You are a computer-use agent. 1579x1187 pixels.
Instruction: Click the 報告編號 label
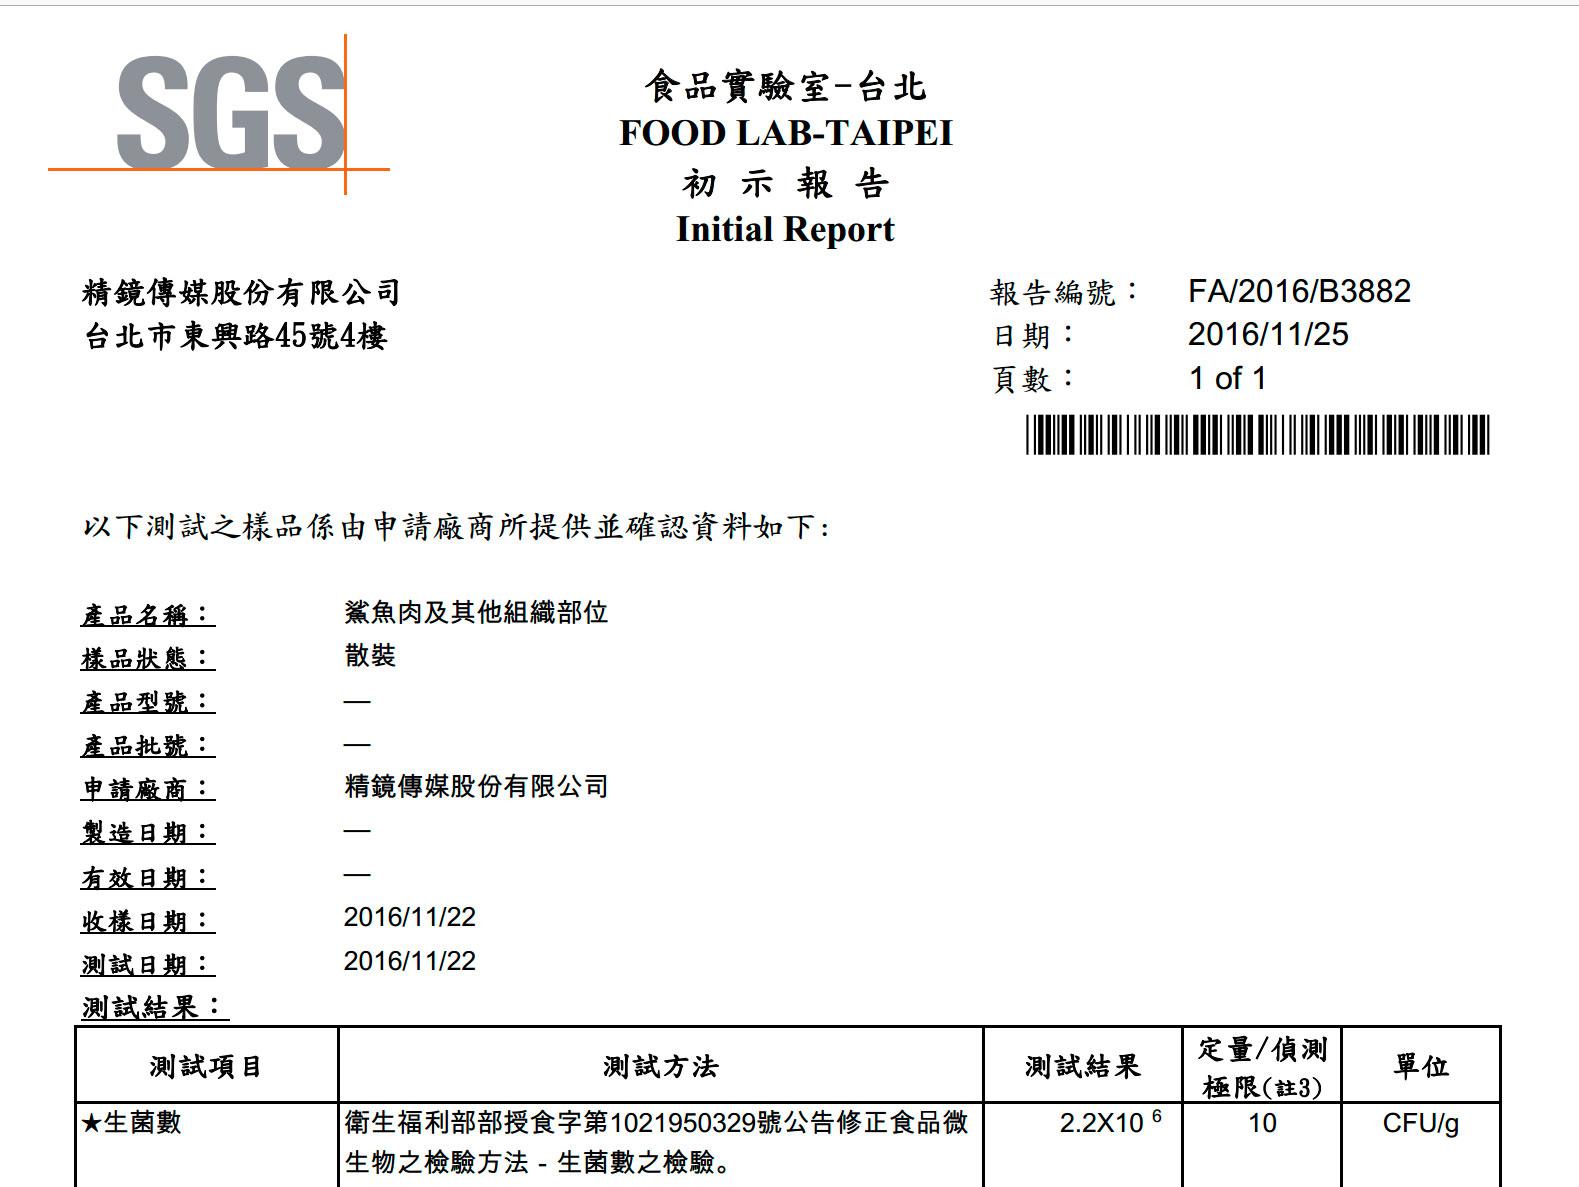(1063, 292)
